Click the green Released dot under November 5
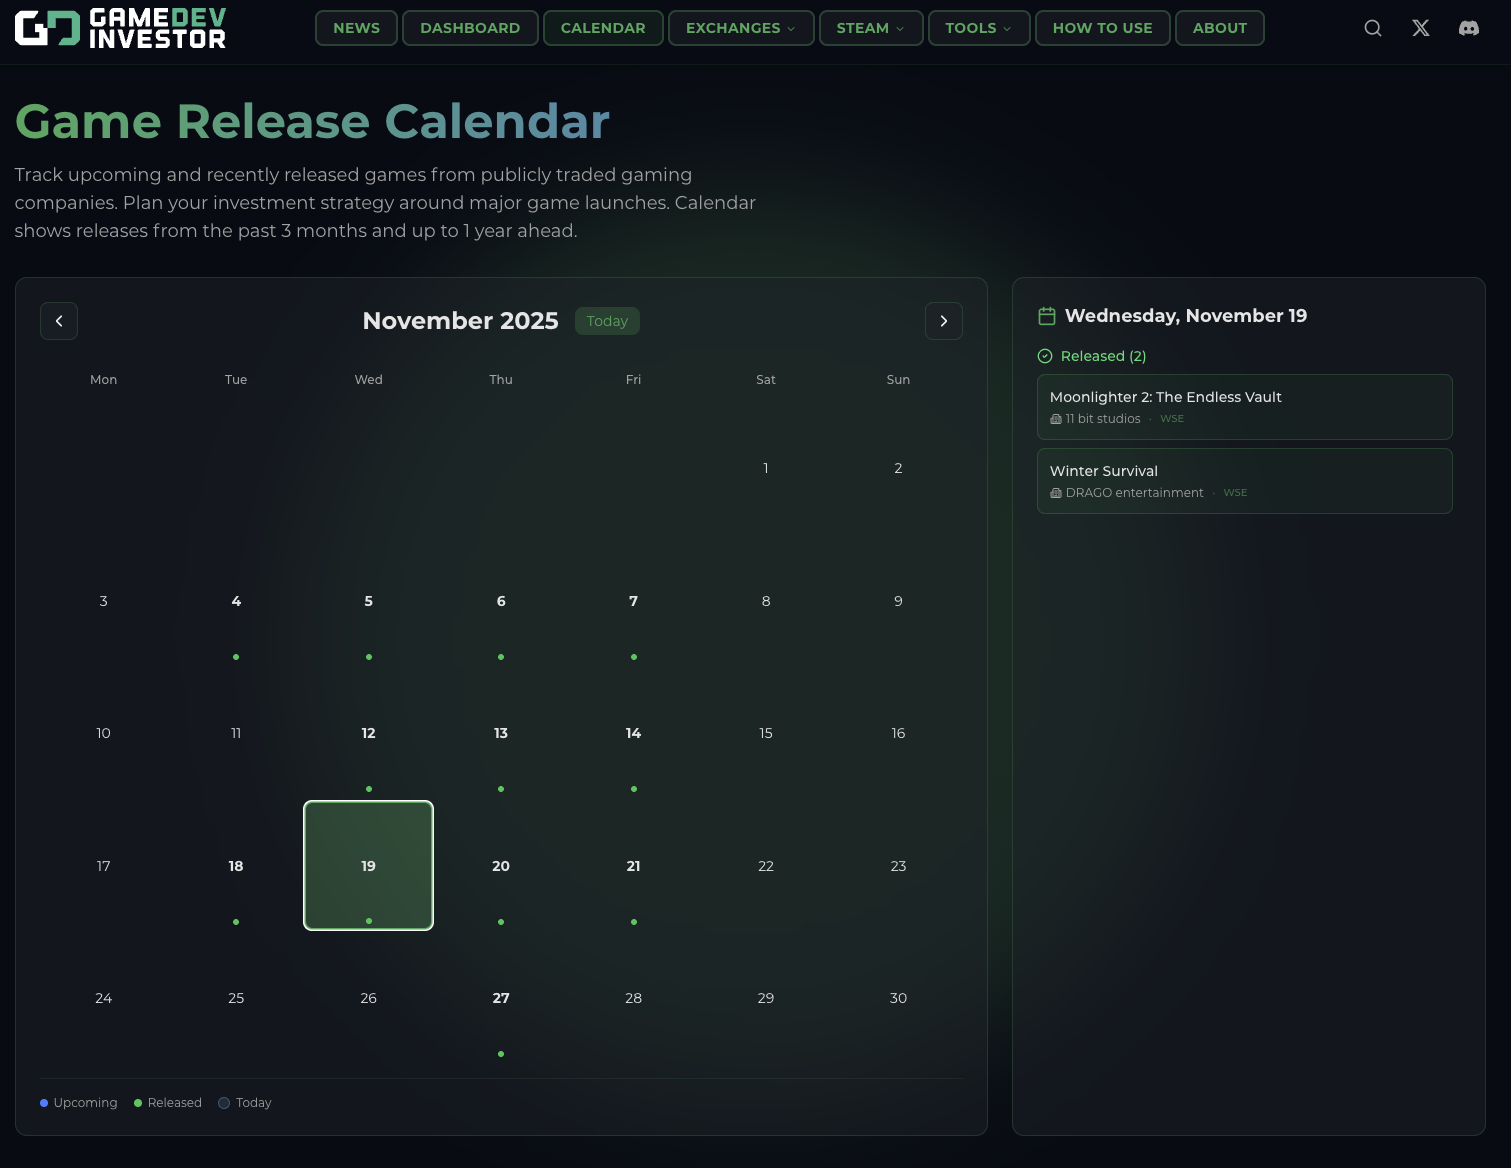This screenshot has height=1168, width=1511. 368,657
